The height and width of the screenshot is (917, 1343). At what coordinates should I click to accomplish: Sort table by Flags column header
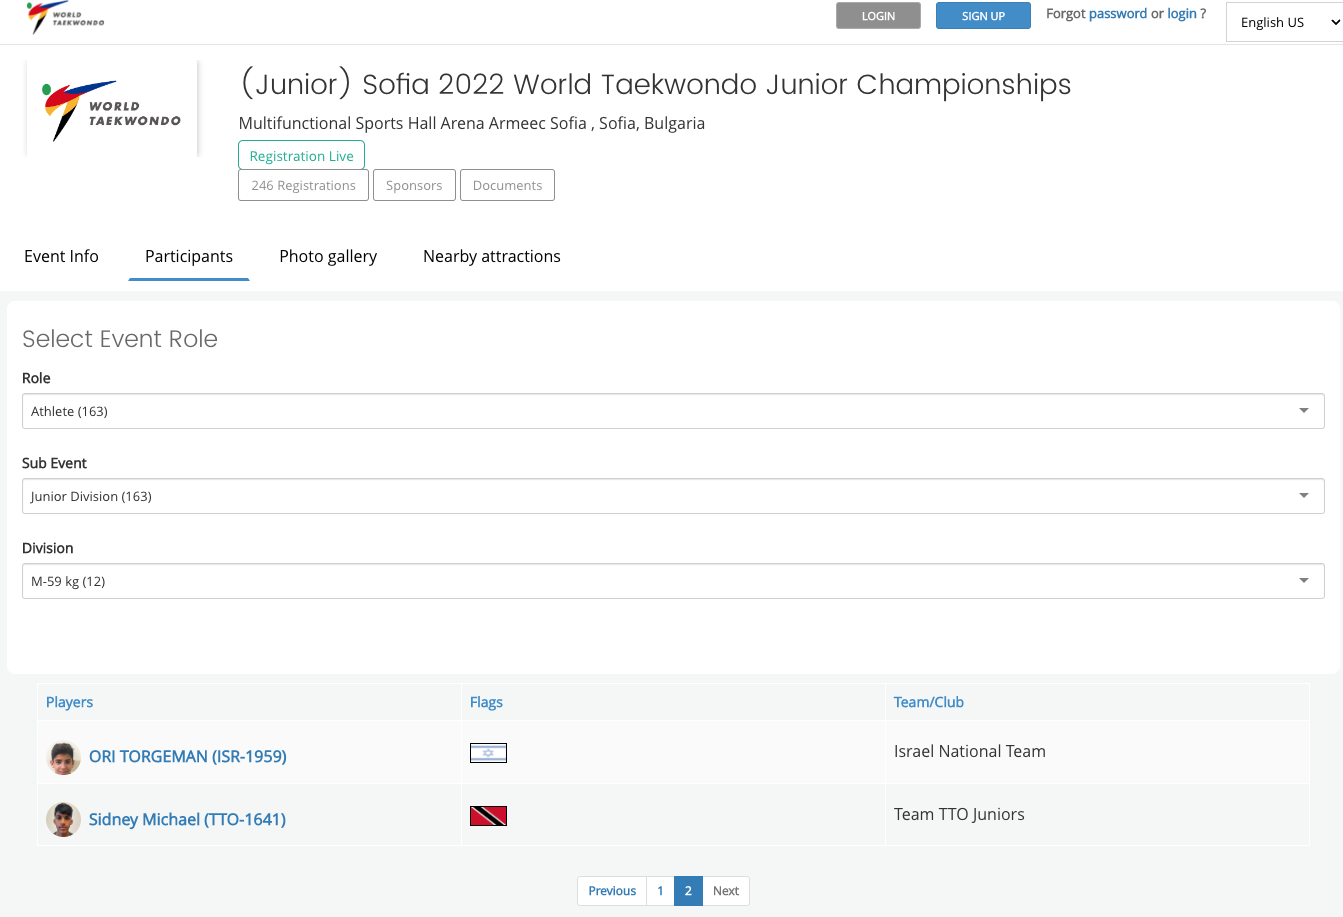(486, 702)
